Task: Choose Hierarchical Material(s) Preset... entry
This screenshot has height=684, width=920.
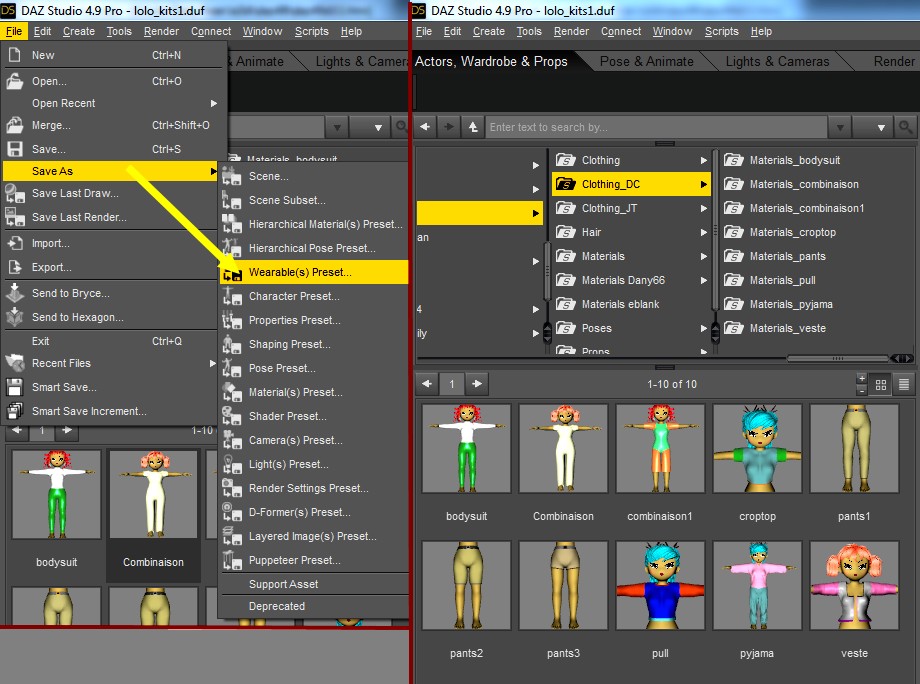Action: (x=326, y=224)
